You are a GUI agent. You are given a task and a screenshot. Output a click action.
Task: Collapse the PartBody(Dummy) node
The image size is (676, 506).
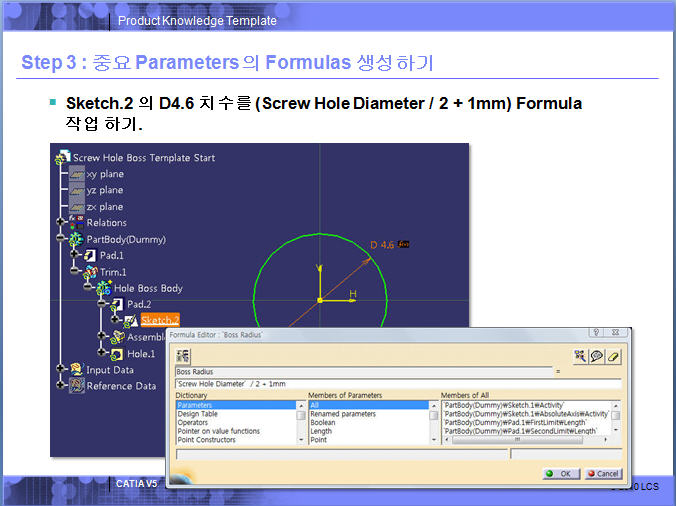click(60, 239)
